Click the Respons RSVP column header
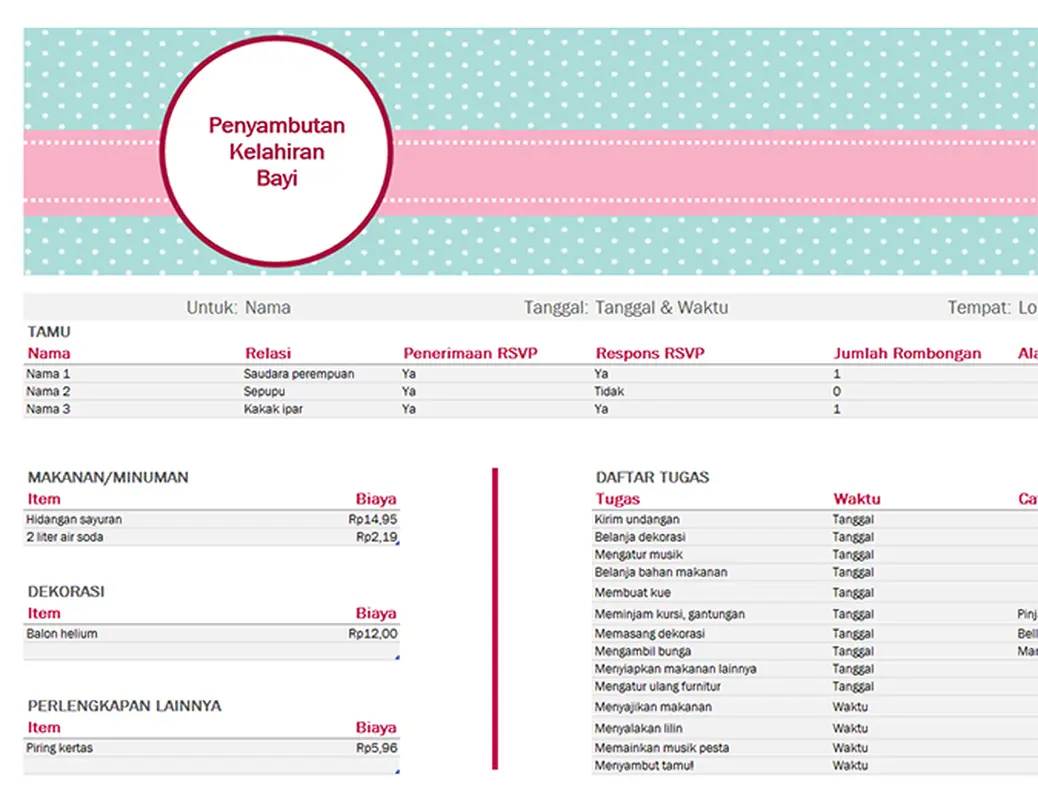 click(x=650, y=353)
